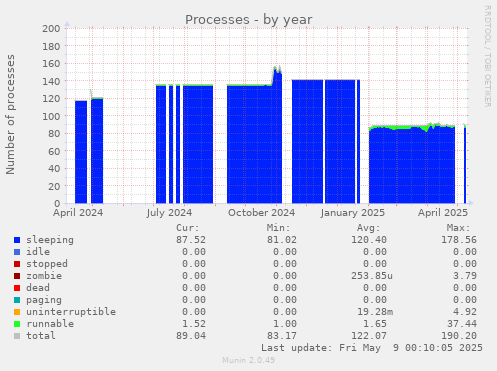Click the 'Min:' column header
This screenshot has width=497, height=371.
[x=278, y=228]
